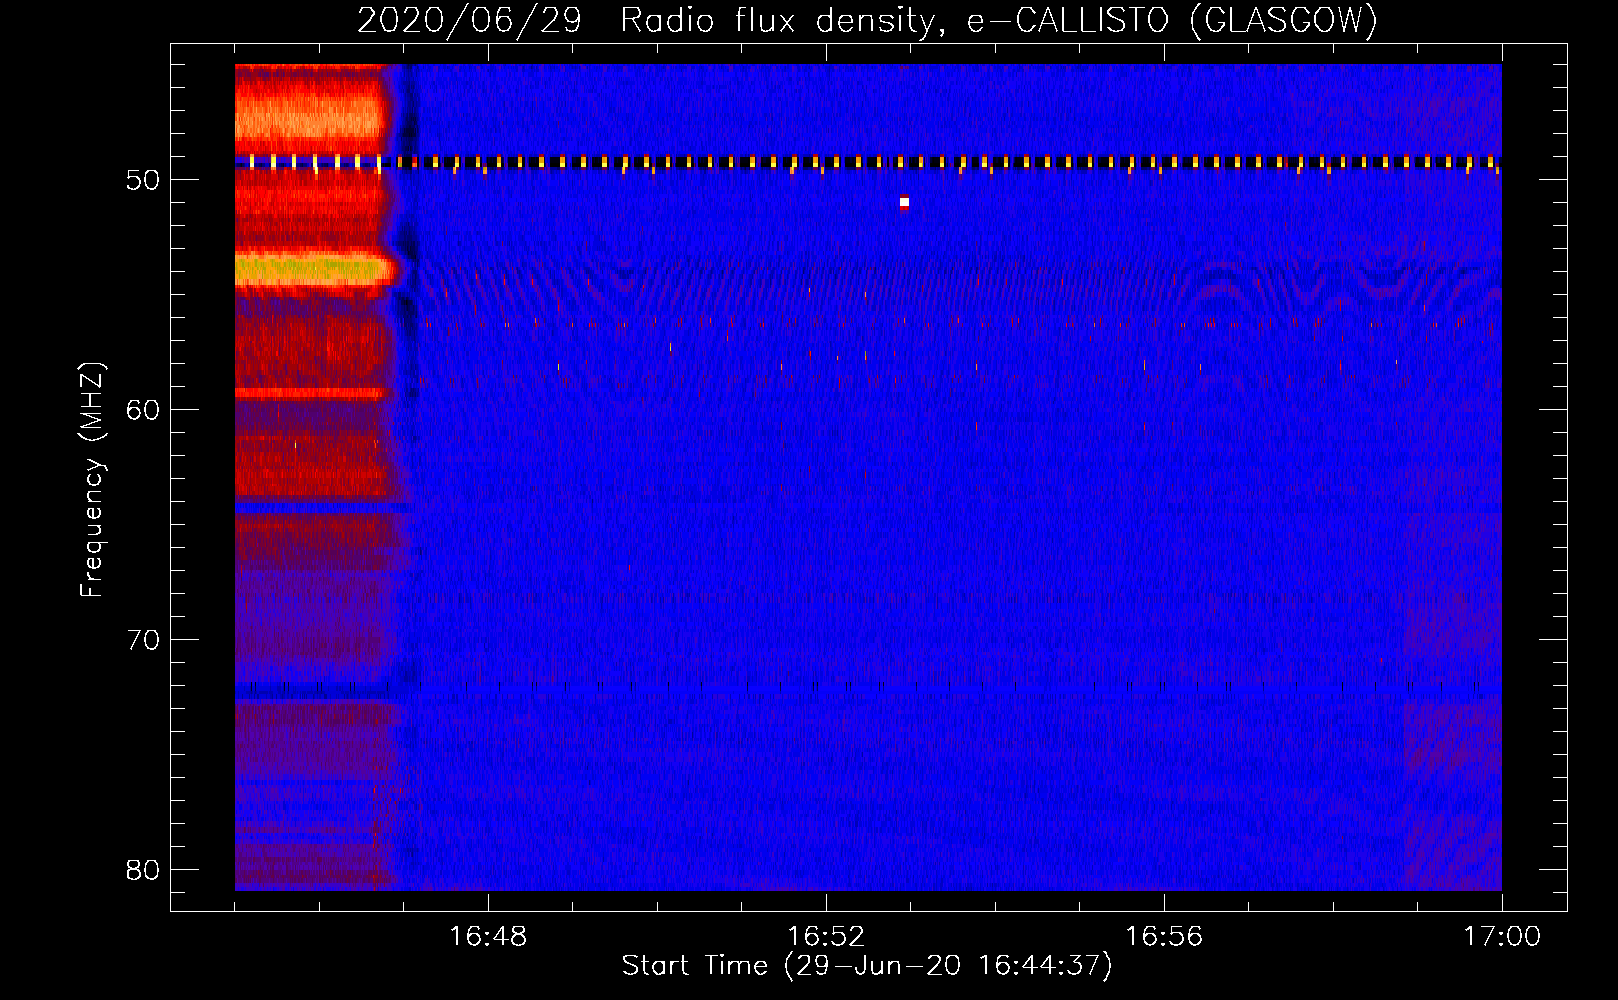Click the 'Frequency (MHZ)' vertical axis label
Image resolution: width=1618 pixels, height=1000 pixels.
coord(92,480)
